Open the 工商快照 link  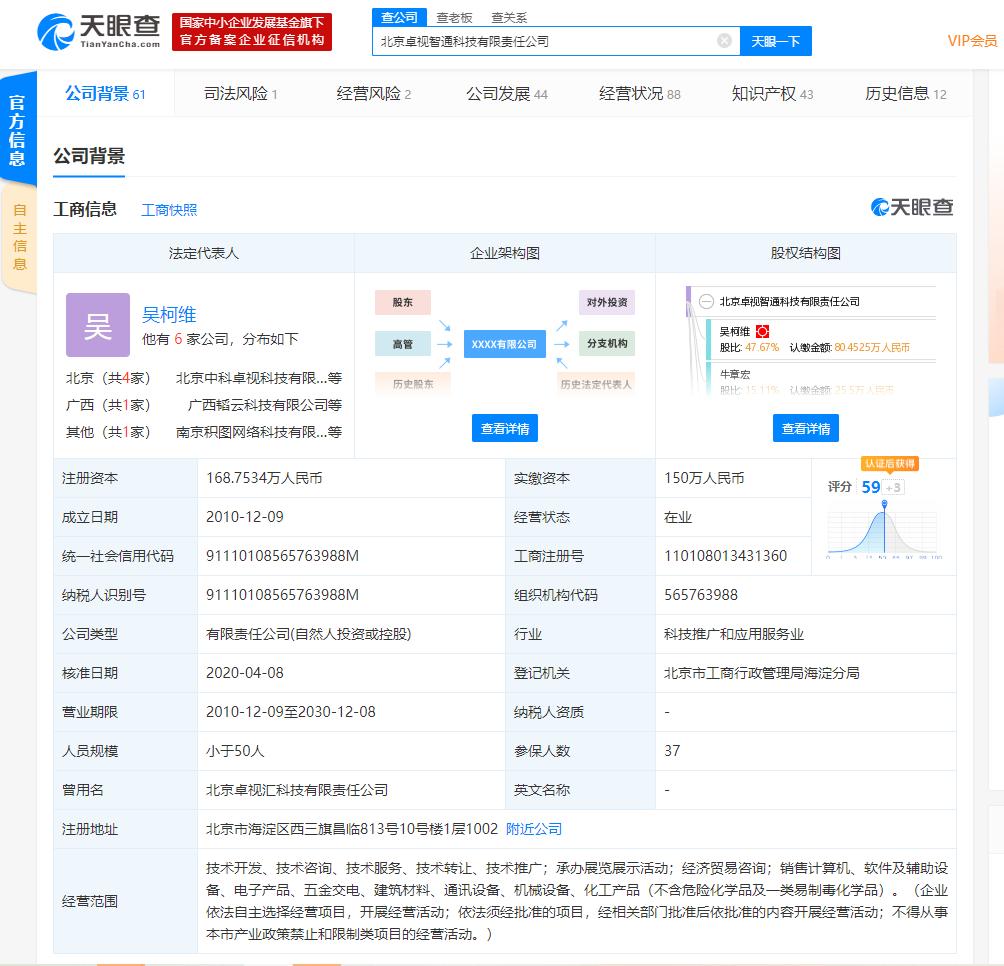pos(169,210)
